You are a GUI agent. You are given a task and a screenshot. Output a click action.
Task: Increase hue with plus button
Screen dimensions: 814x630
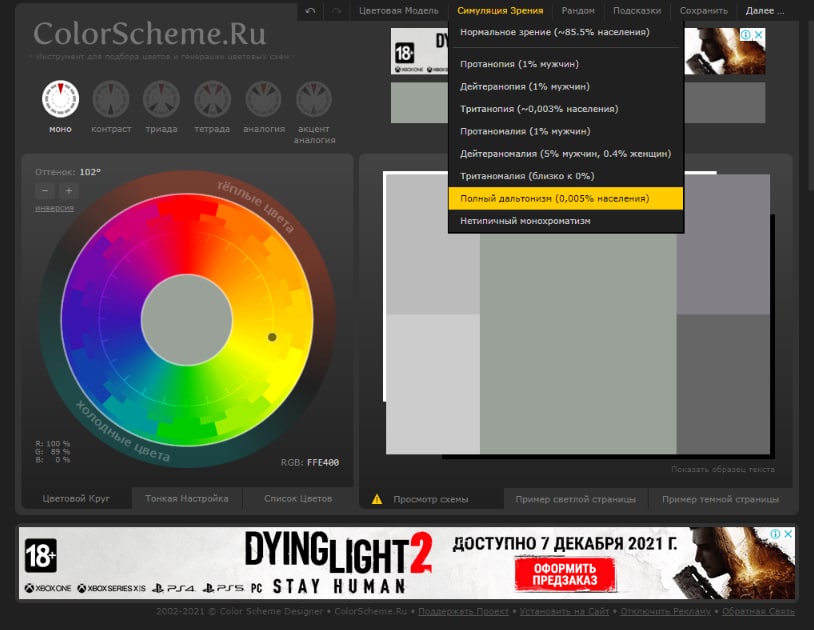tap(69, 191)
